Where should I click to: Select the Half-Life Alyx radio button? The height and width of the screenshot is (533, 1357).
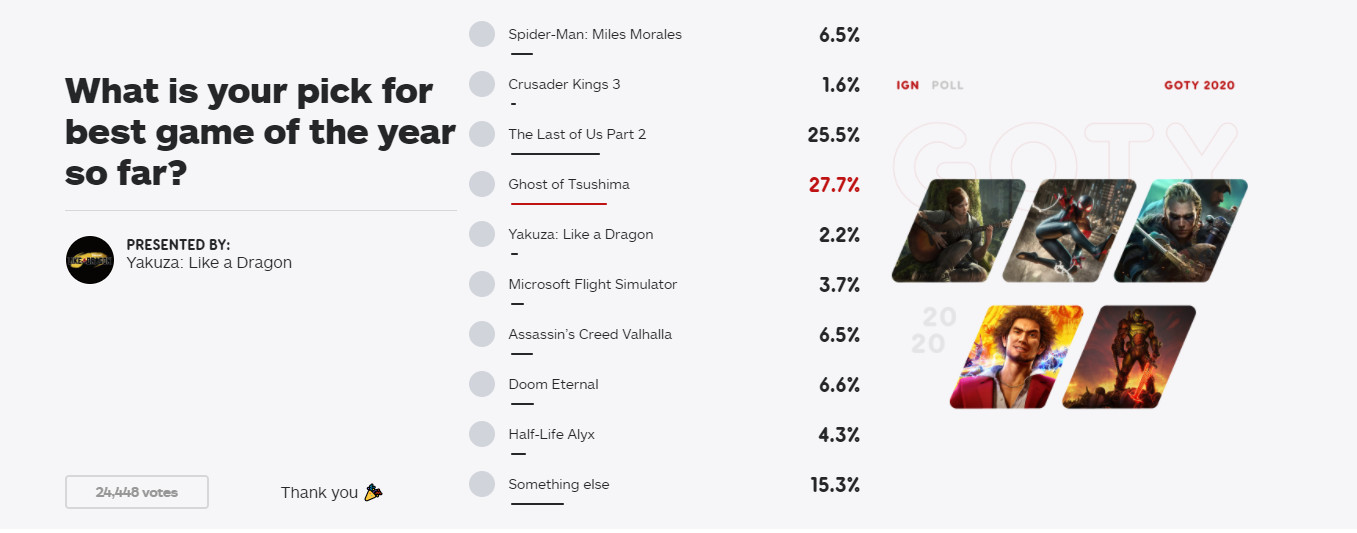coord(482,434)
